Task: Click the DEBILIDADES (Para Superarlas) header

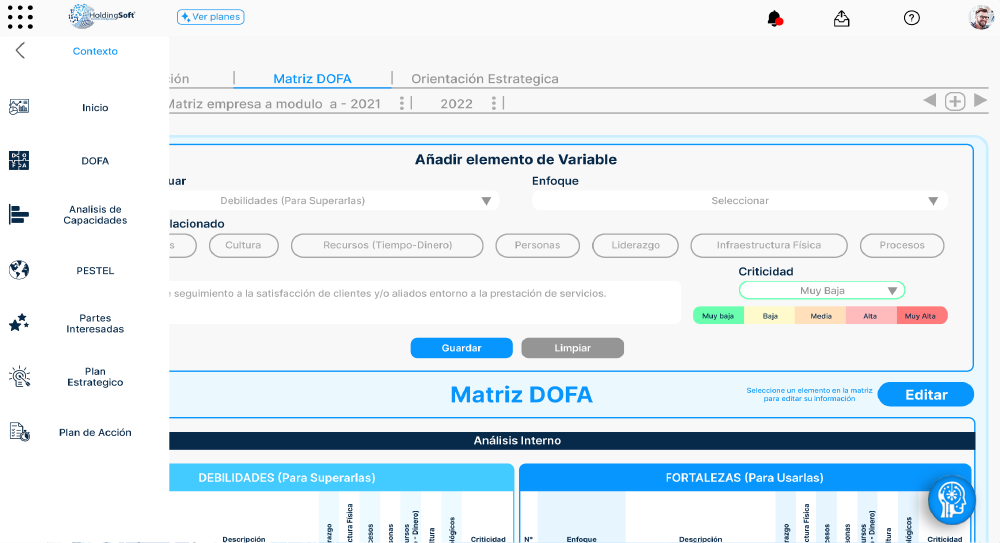Action: [342, 477]
